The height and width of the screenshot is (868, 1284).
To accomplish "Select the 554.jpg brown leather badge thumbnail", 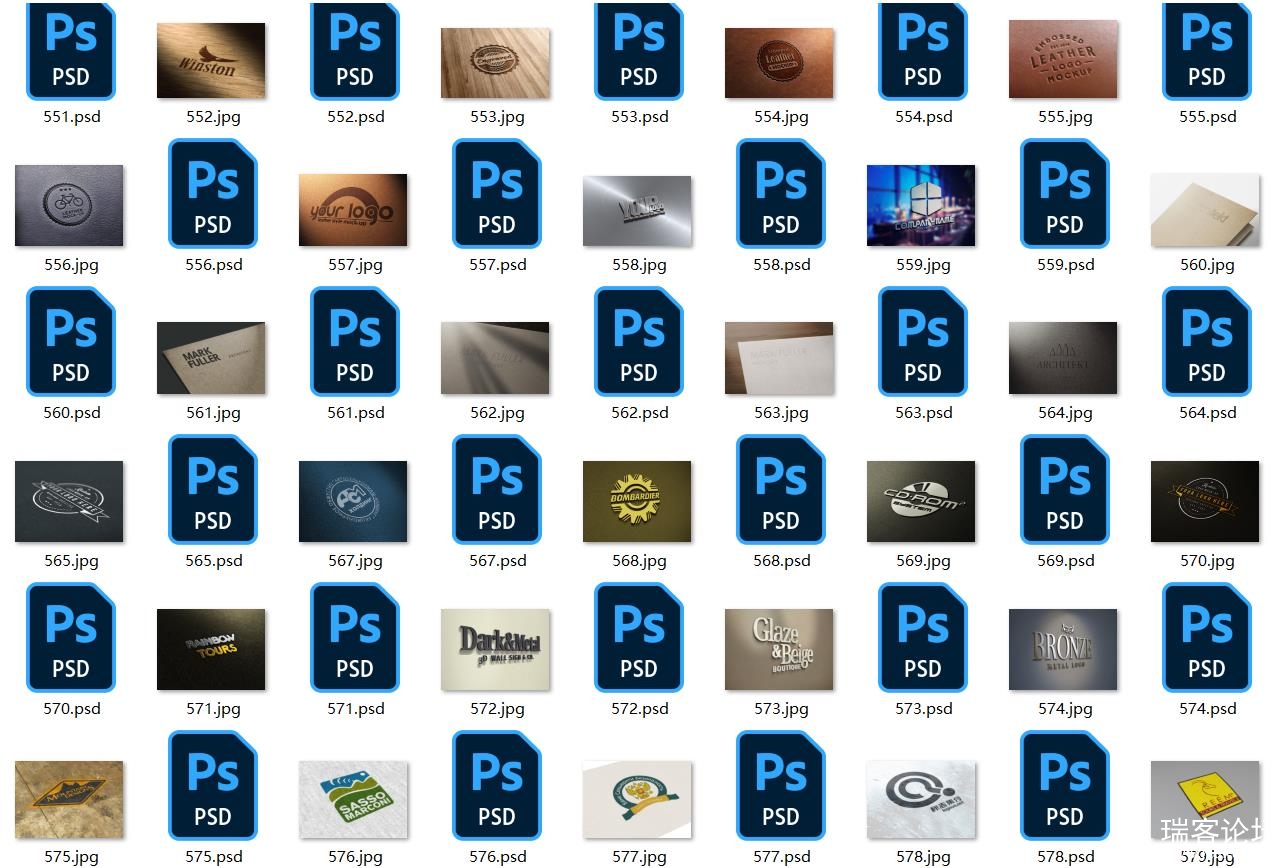I will coord(779,63).
